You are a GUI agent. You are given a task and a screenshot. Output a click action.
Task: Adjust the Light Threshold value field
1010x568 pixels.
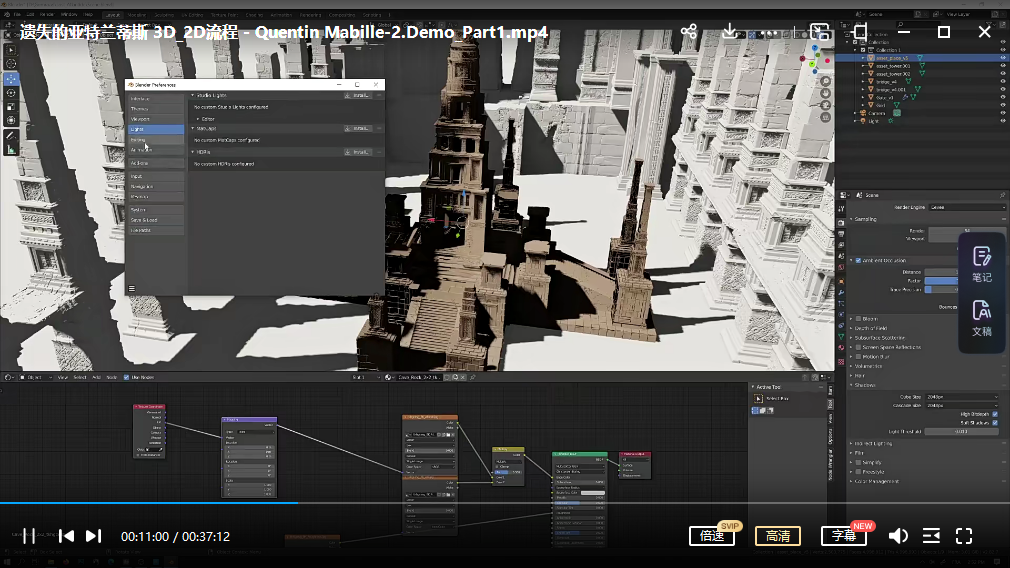coord(962,431)
